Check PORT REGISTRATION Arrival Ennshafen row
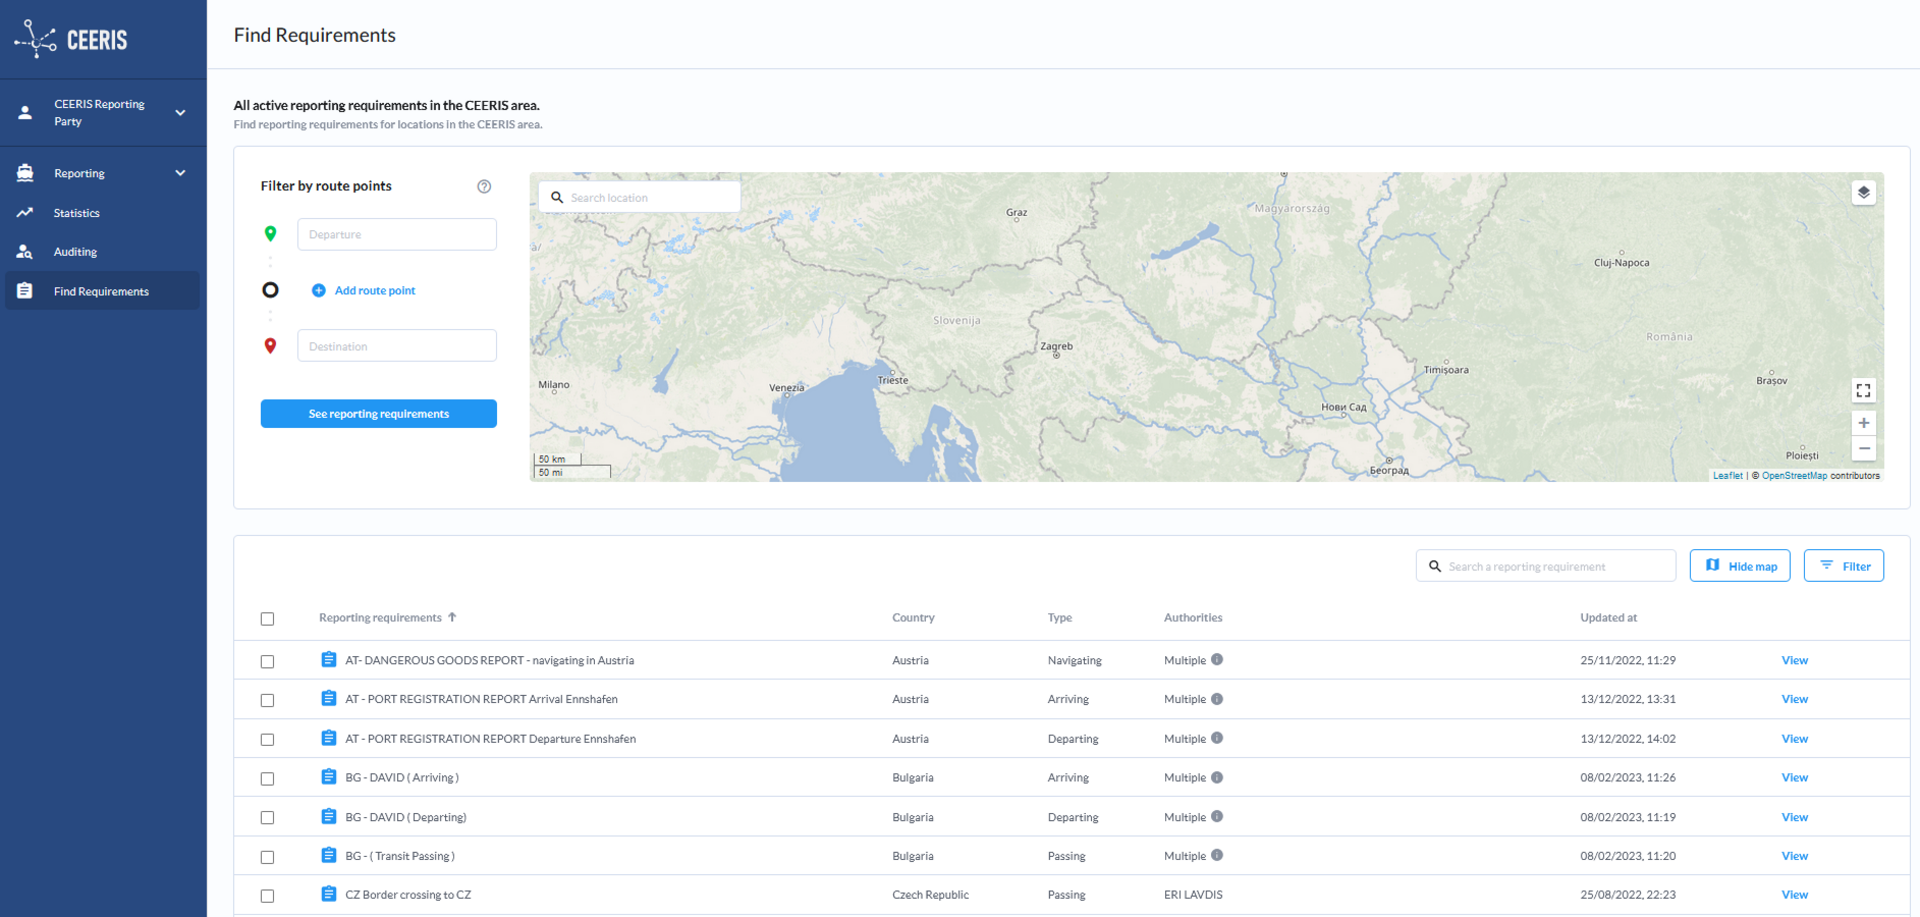 coord(267,701)
